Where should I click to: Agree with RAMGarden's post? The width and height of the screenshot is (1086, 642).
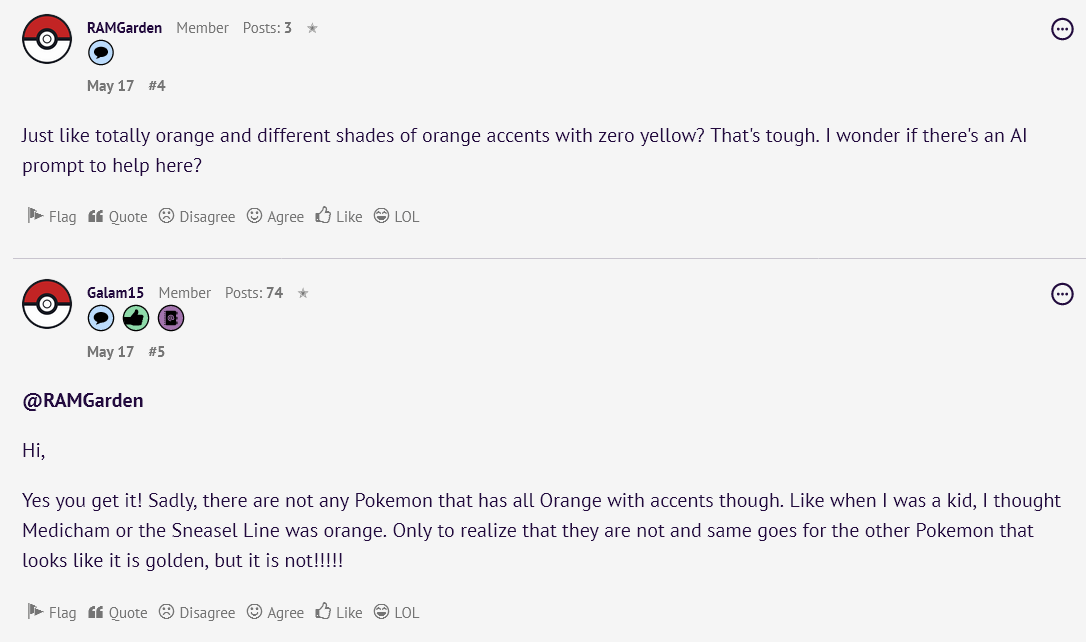tap(276, 216)
